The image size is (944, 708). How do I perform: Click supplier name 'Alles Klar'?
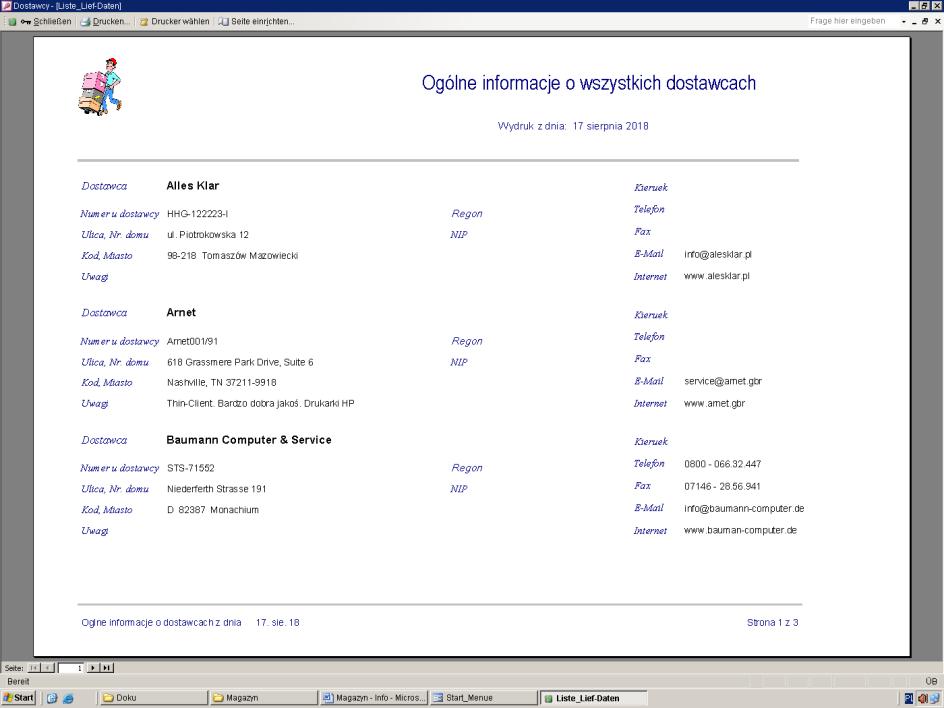click(x=193, y=185)
